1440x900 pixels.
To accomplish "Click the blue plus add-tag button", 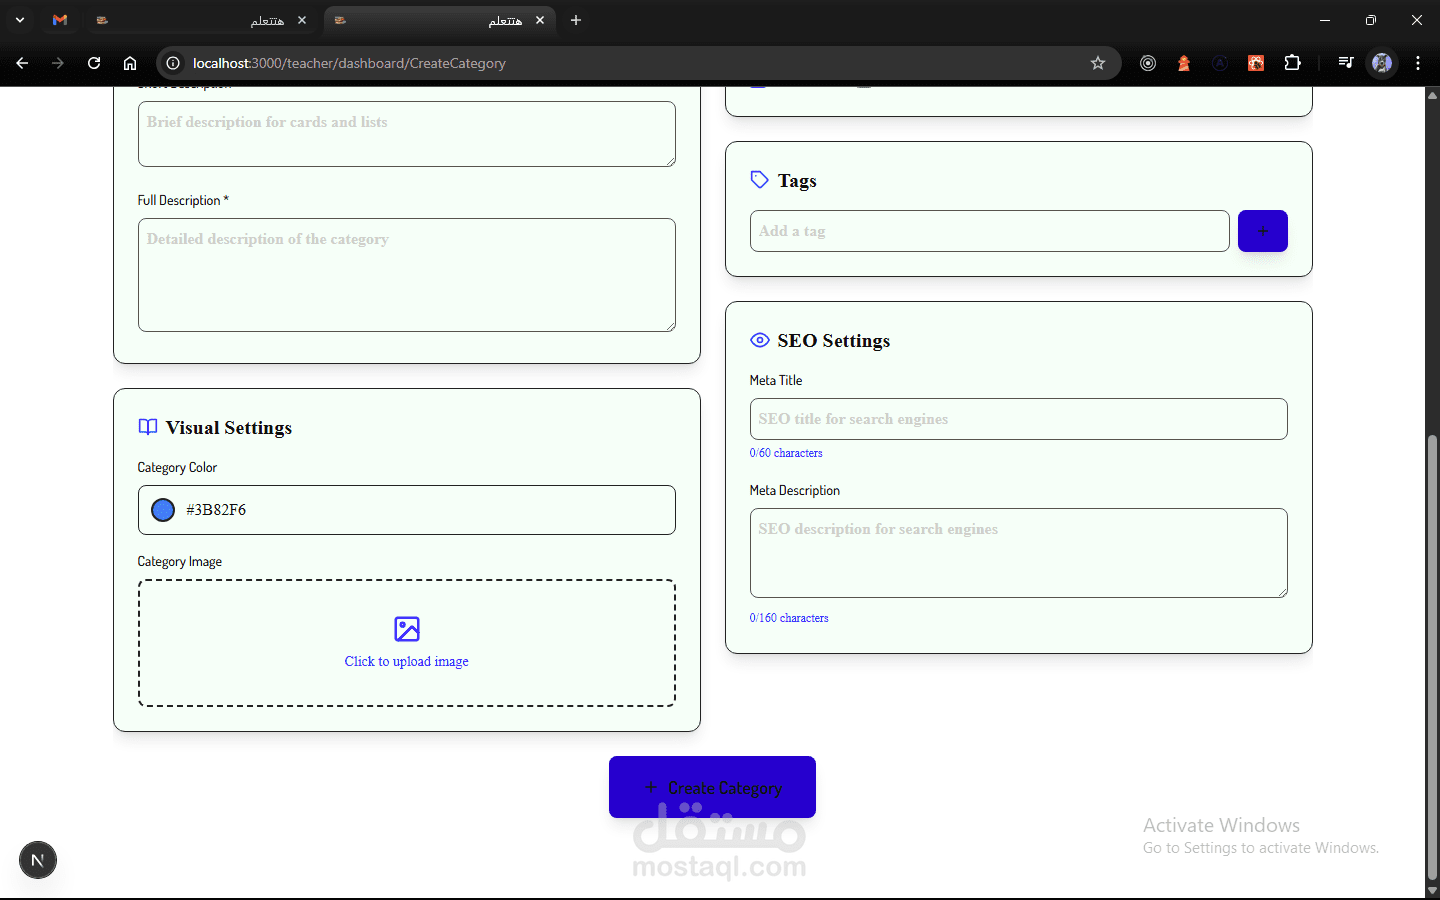I will (1262, 231).
